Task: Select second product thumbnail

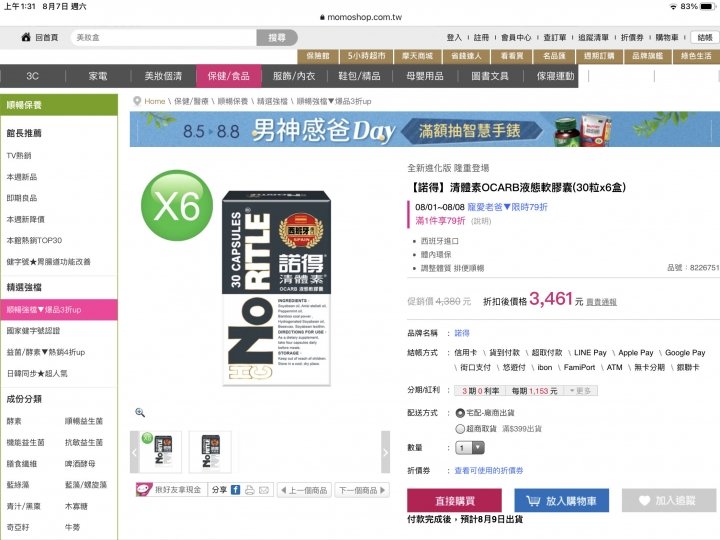Action: (210, 452)
